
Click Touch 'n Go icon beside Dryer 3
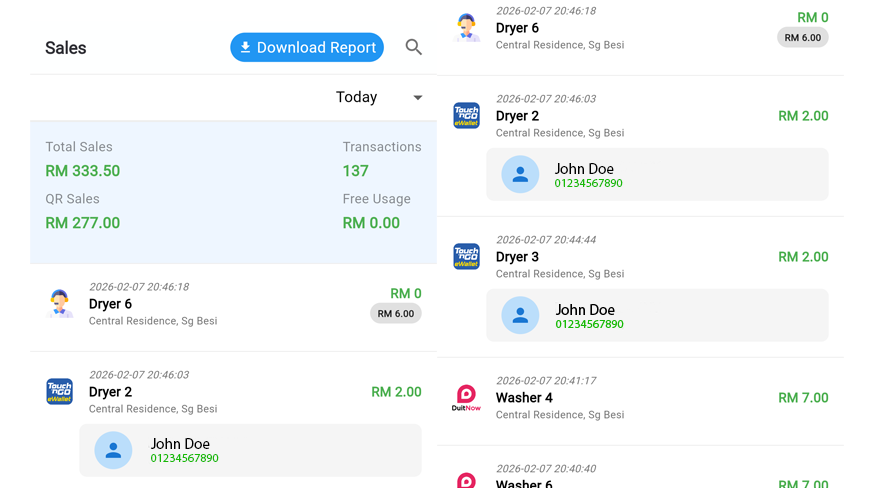coord(466,257)
